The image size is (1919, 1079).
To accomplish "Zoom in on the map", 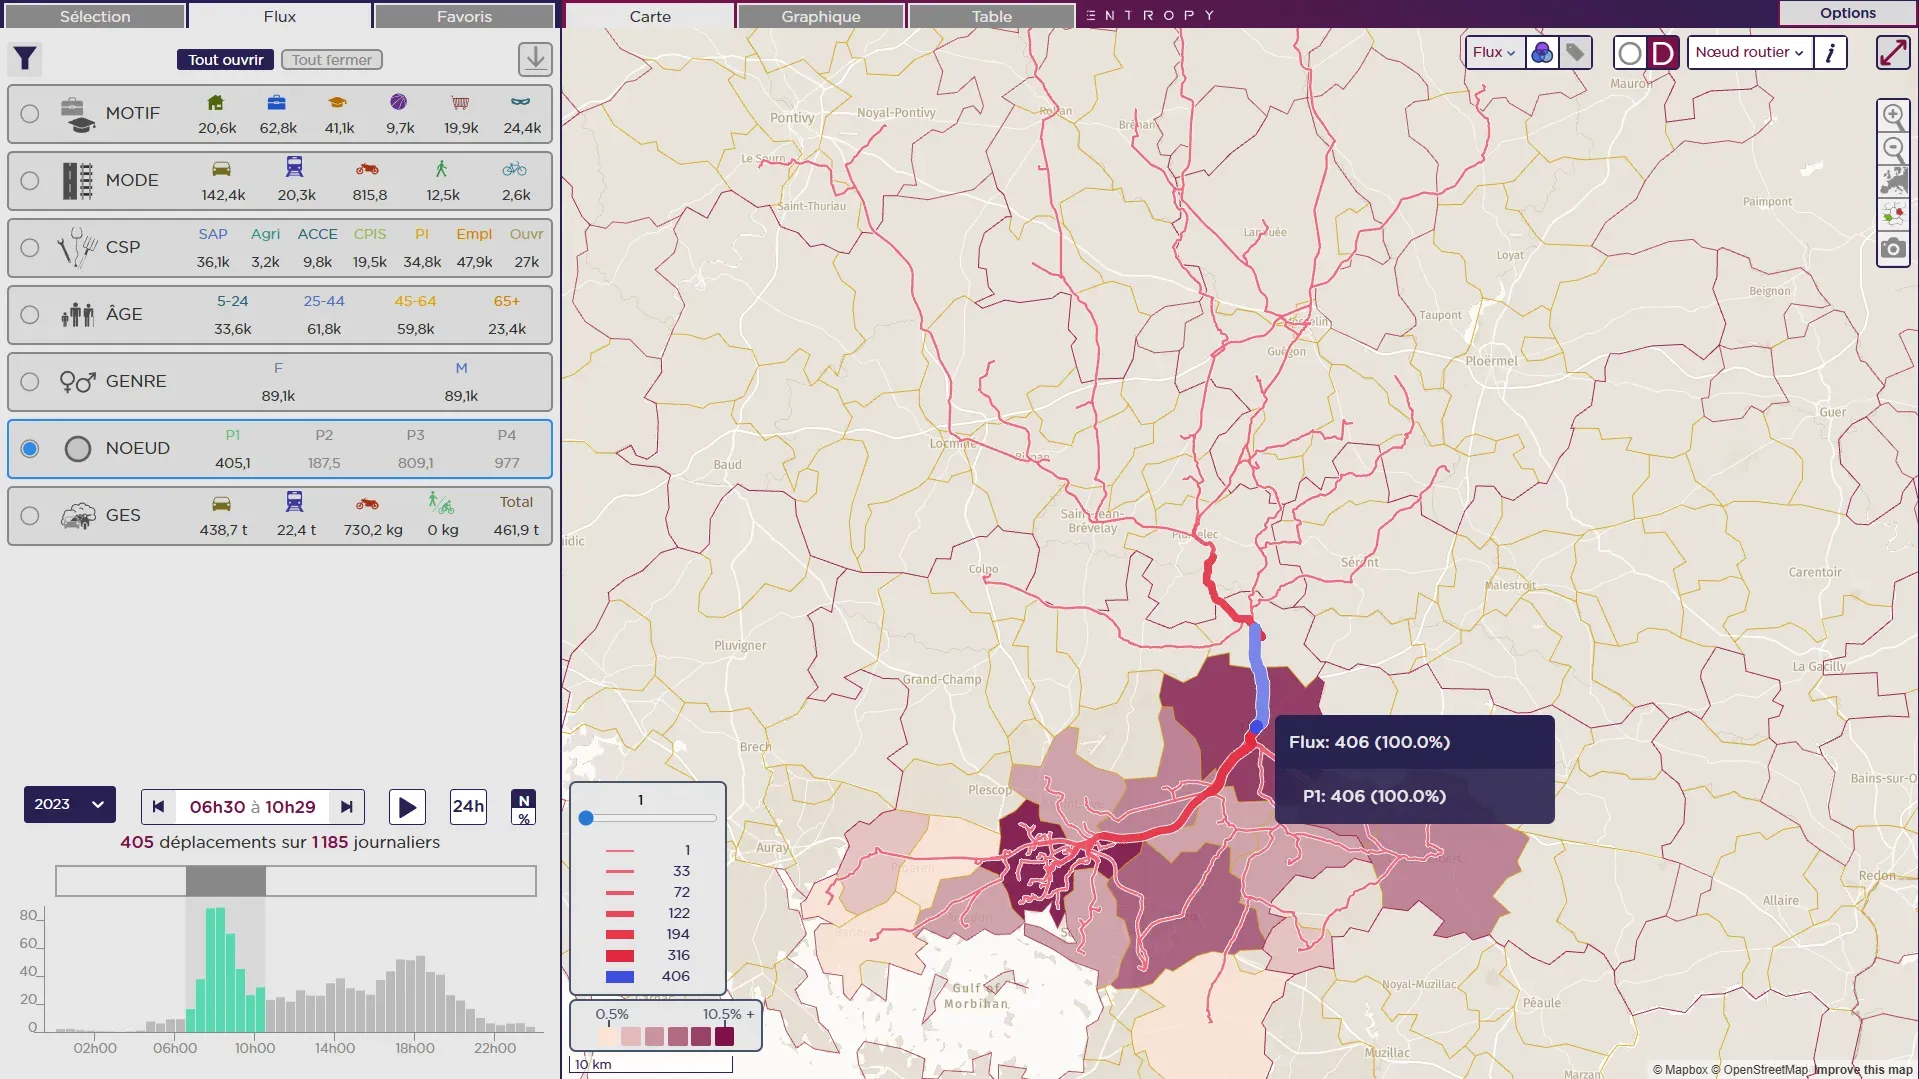I will coord(1893,115).
